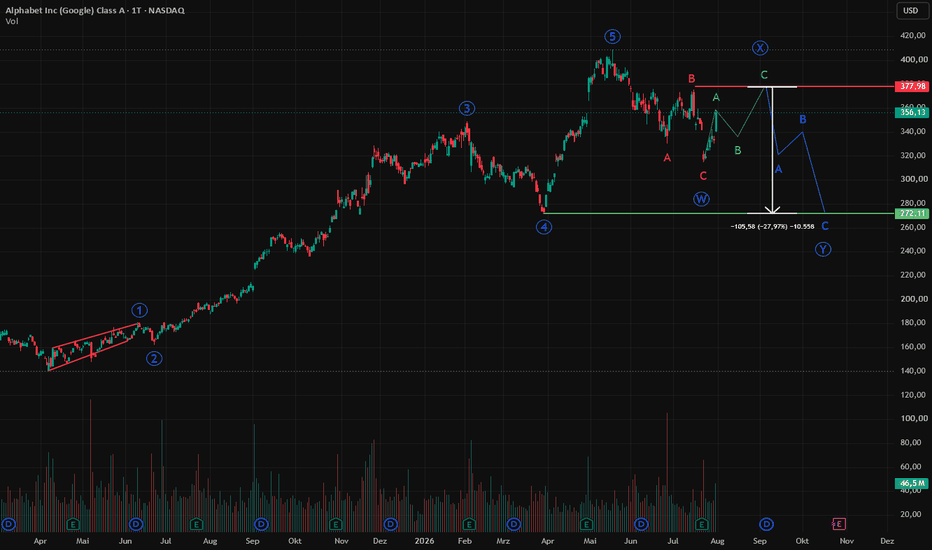The height and width of the screenshot is (550, 932).
Task: Select the circled wave 4 label
Action: point(544,227)
